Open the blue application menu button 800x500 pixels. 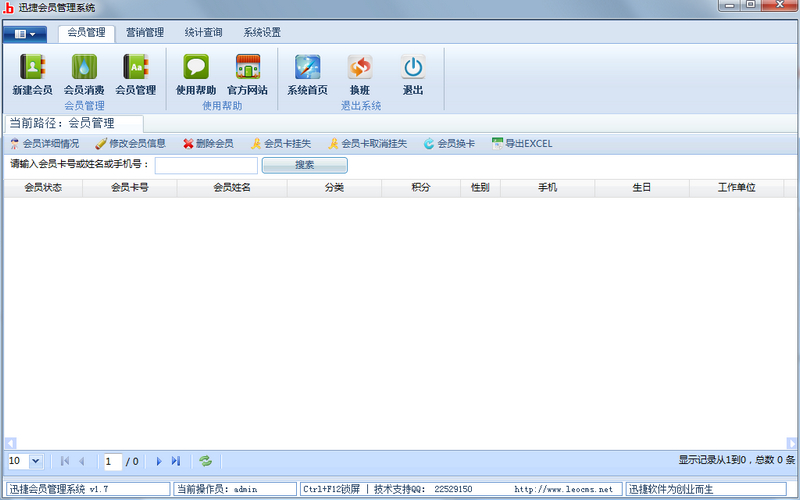[25, 34]
